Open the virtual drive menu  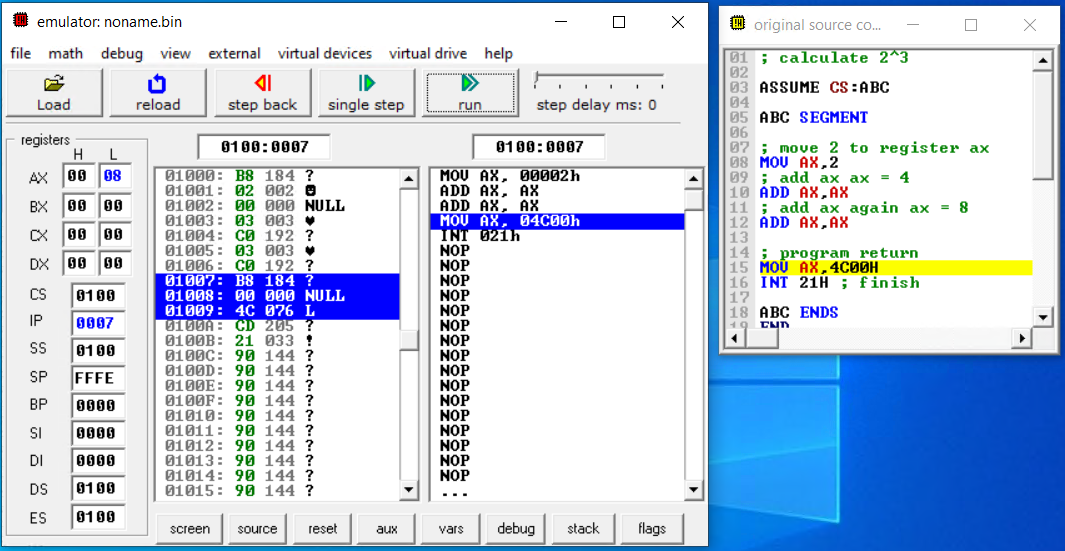428,54
